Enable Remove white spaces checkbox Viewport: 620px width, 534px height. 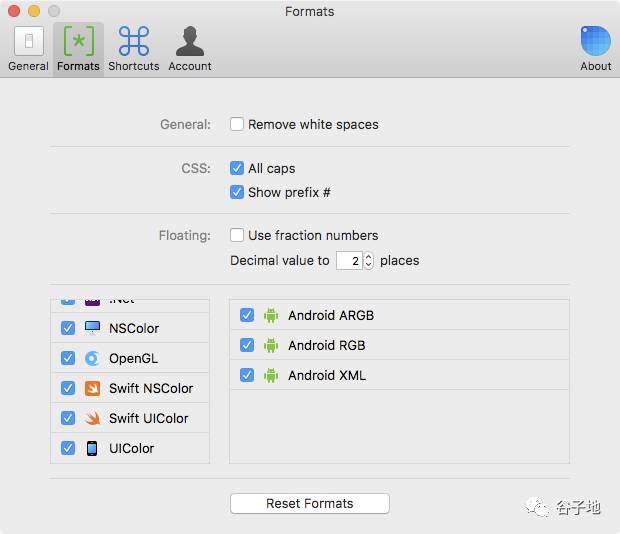click(x=237, y=124)
